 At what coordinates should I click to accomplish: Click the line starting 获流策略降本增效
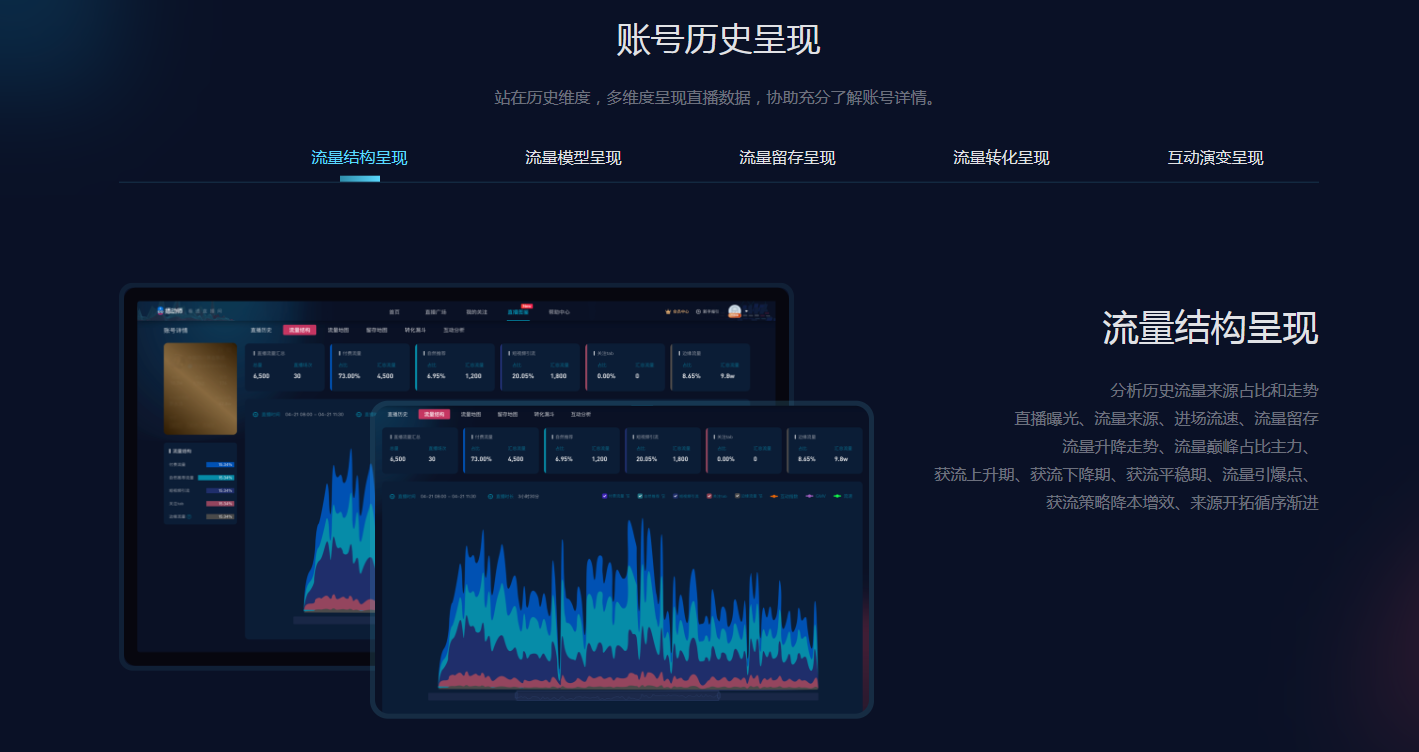1182,502
